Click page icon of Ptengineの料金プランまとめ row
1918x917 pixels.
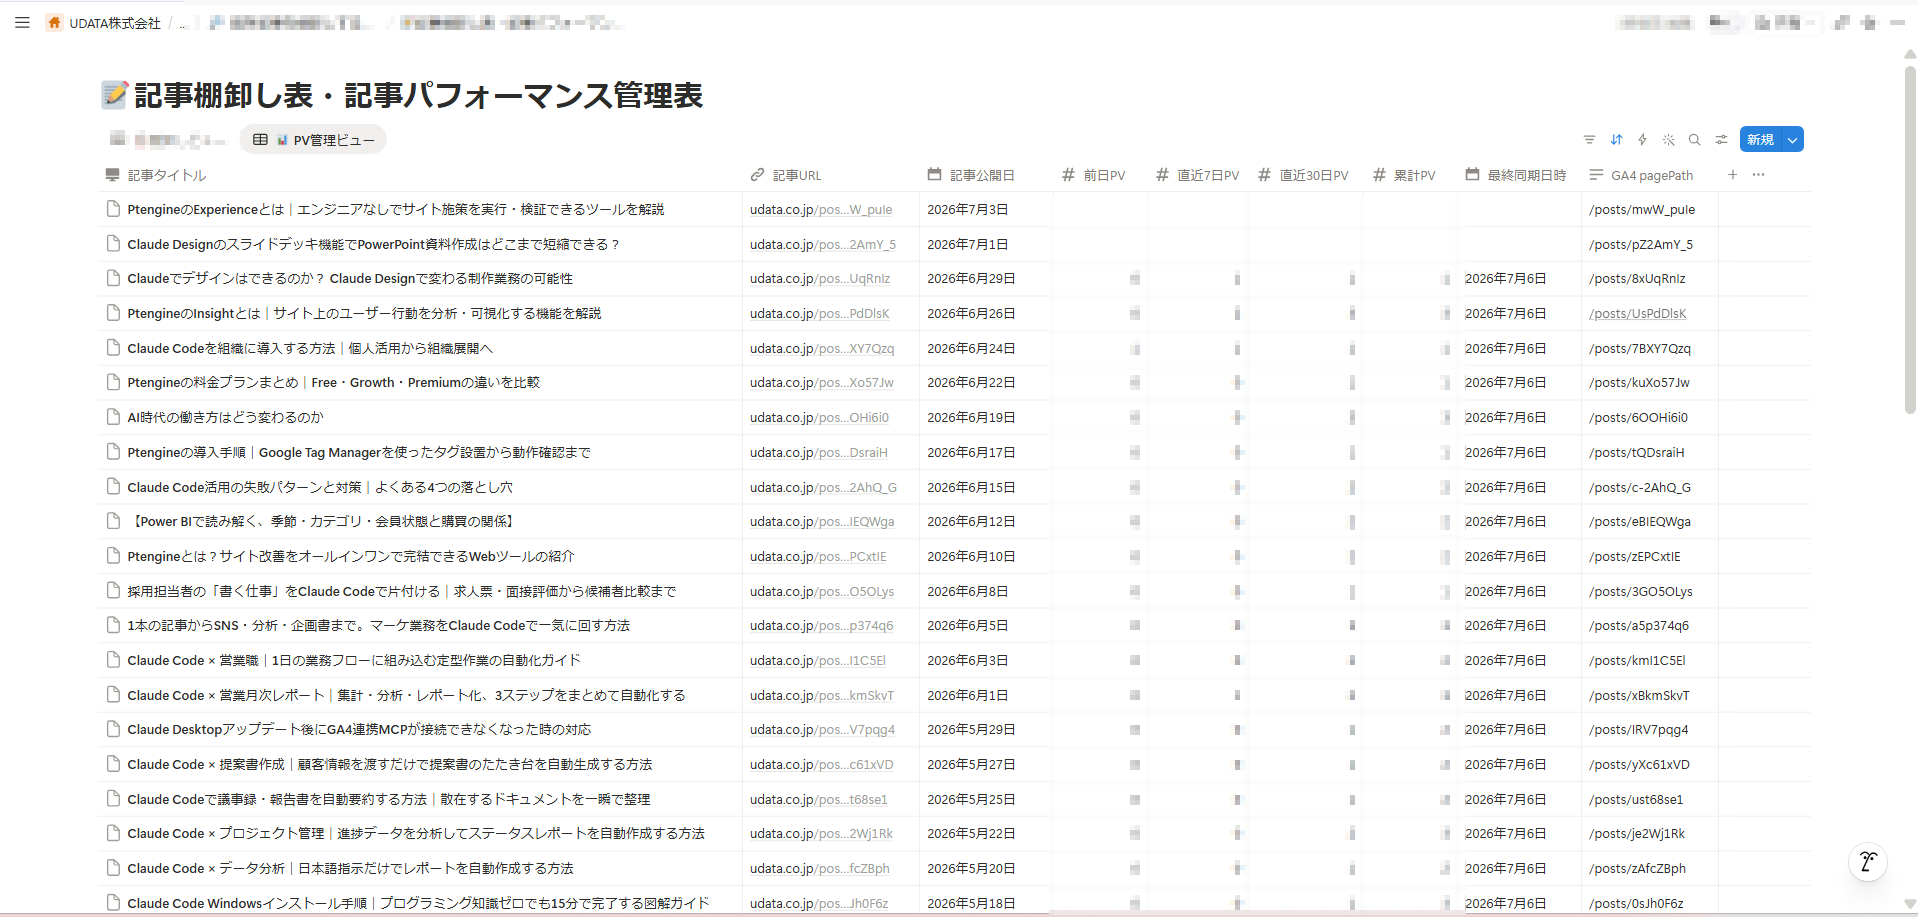point(113,382)
